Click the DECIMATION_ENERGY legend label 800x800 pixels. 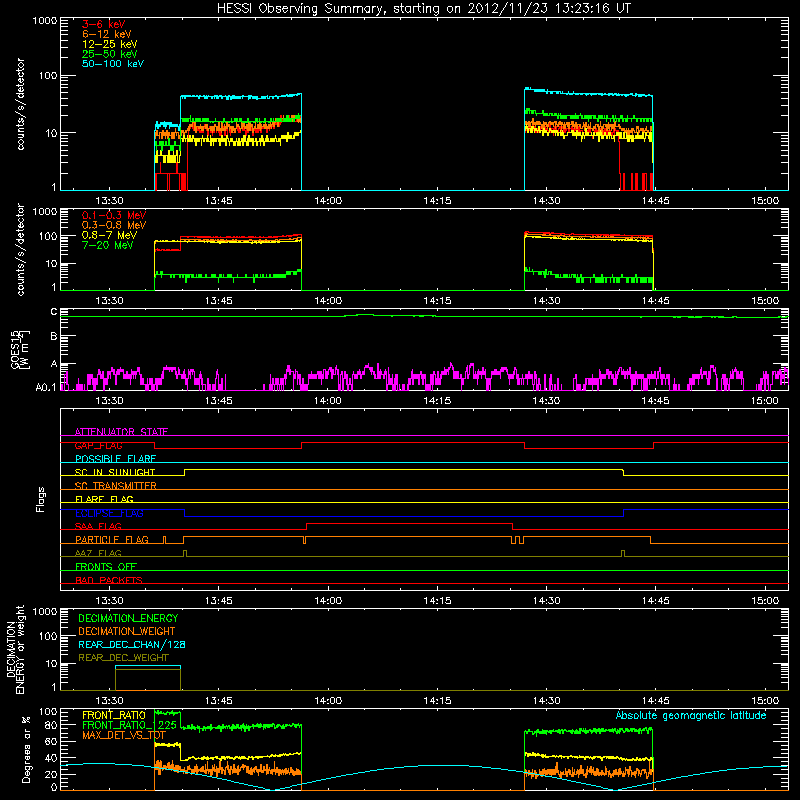128,618
